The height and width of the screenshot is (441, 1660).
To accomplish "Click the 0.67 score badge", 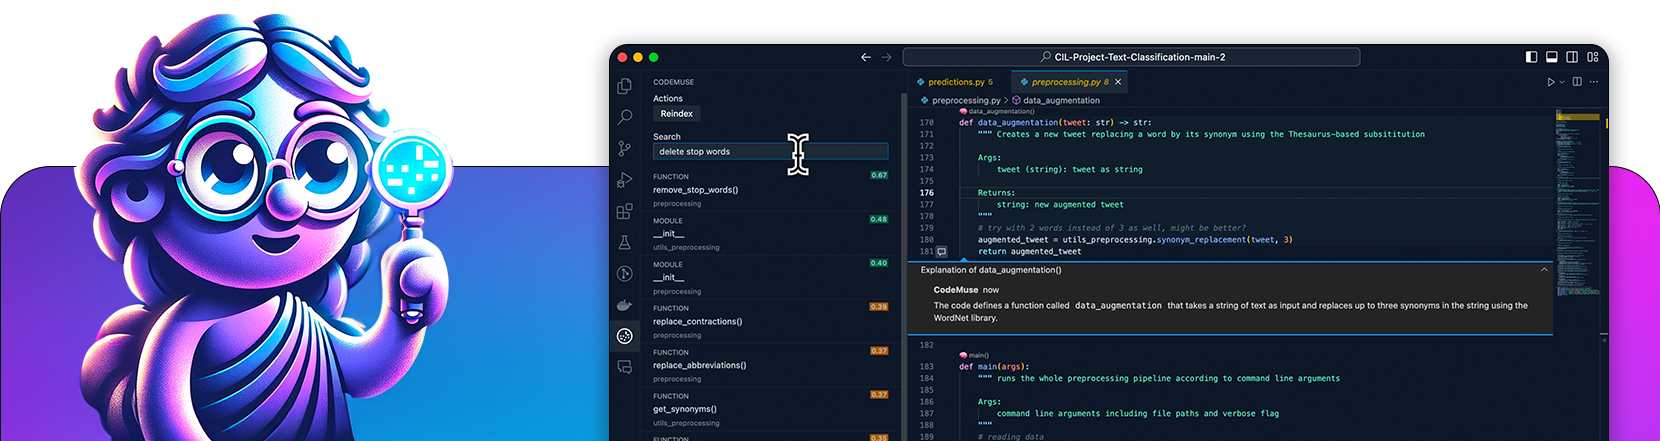I will (x=879, y=175).
